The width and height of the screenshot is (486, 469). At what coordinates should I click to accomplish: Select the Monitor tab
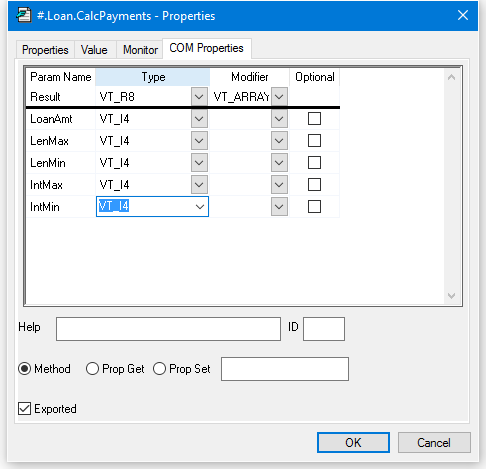140,50
